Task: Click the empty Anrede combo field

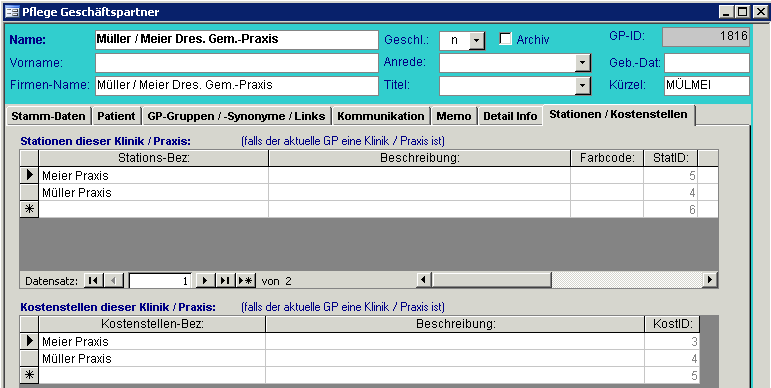Action: point(507,62)
